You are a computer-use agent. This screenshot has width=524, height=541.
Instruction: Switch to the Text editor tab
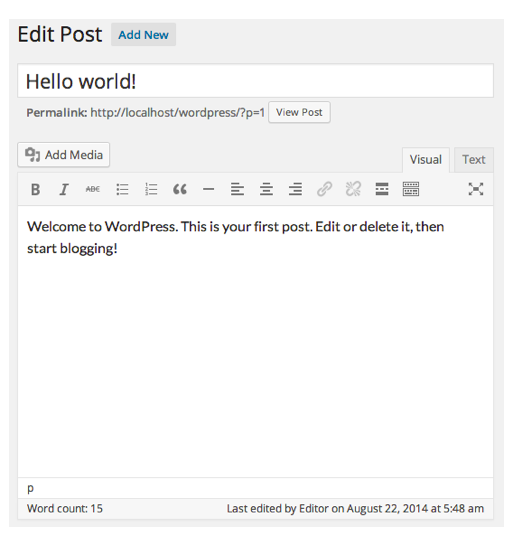[474, 160]
